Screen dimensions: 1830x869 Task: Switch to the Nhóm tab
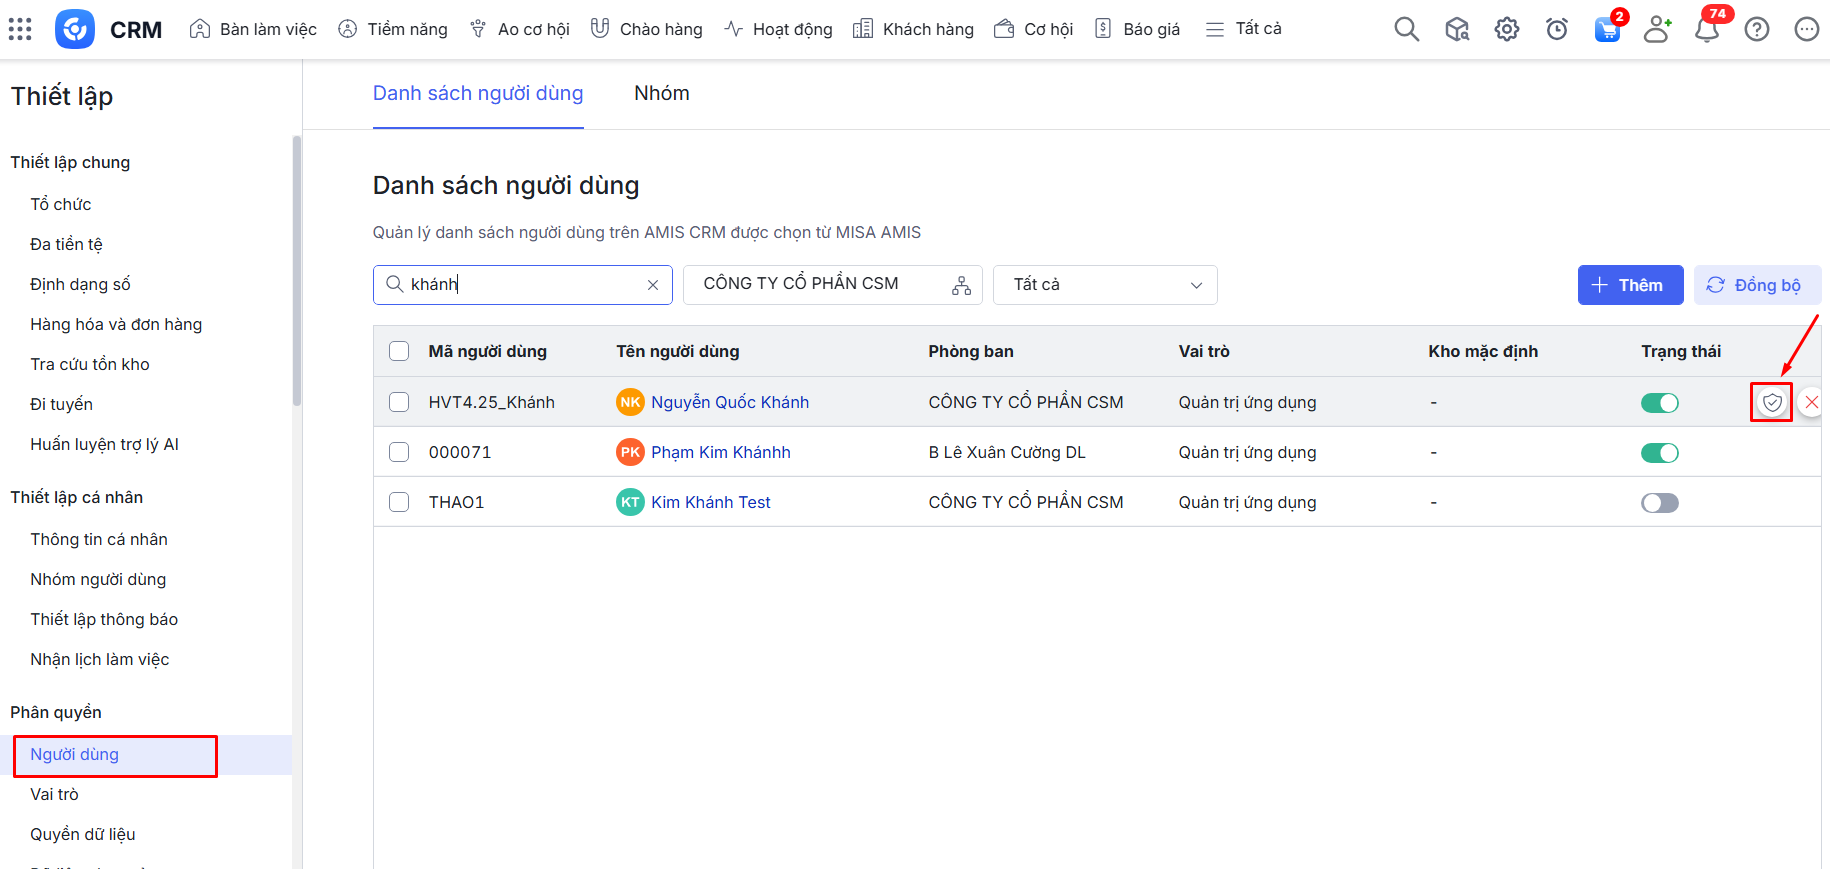click(661, 93)
